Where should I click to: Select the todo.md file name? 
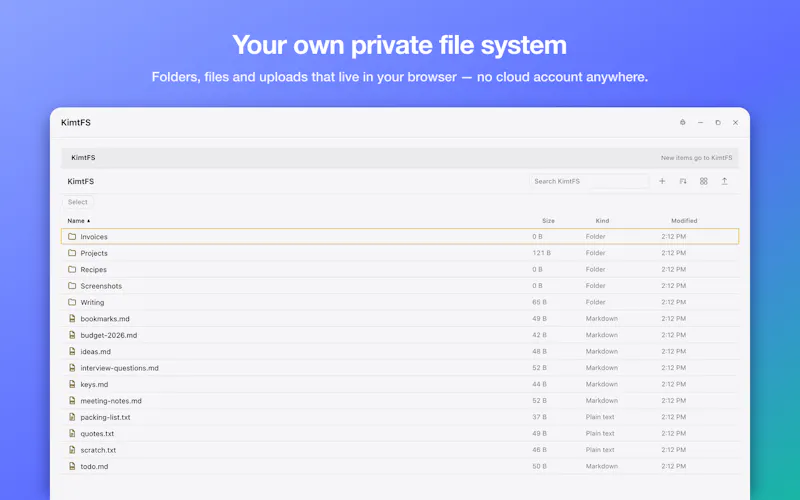[x=94, y=466]
